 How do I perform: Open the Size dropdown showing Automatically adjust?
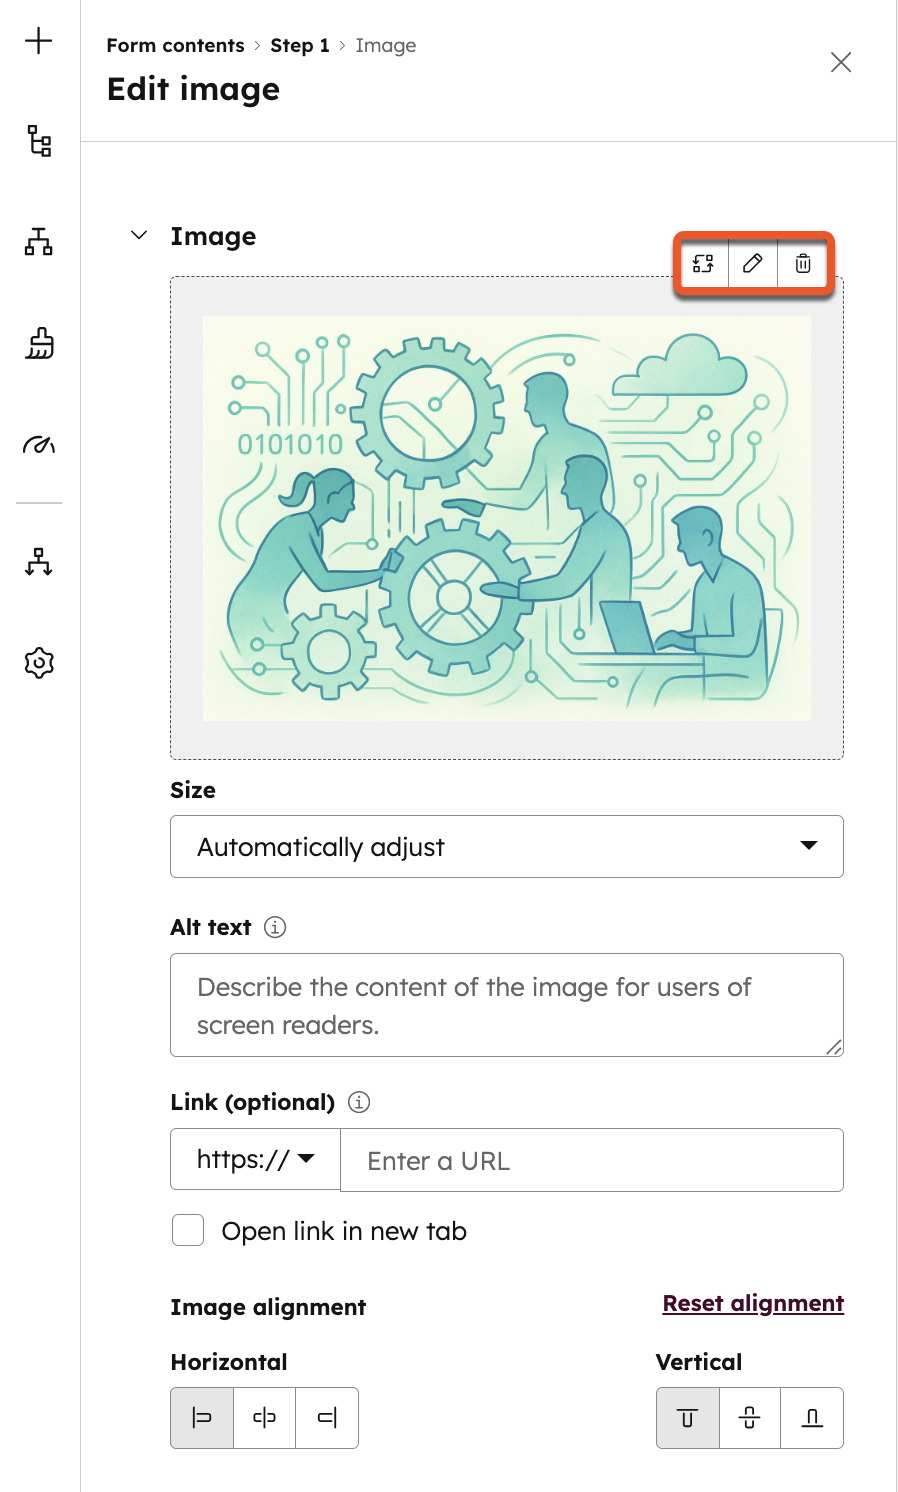coord(507,847)
